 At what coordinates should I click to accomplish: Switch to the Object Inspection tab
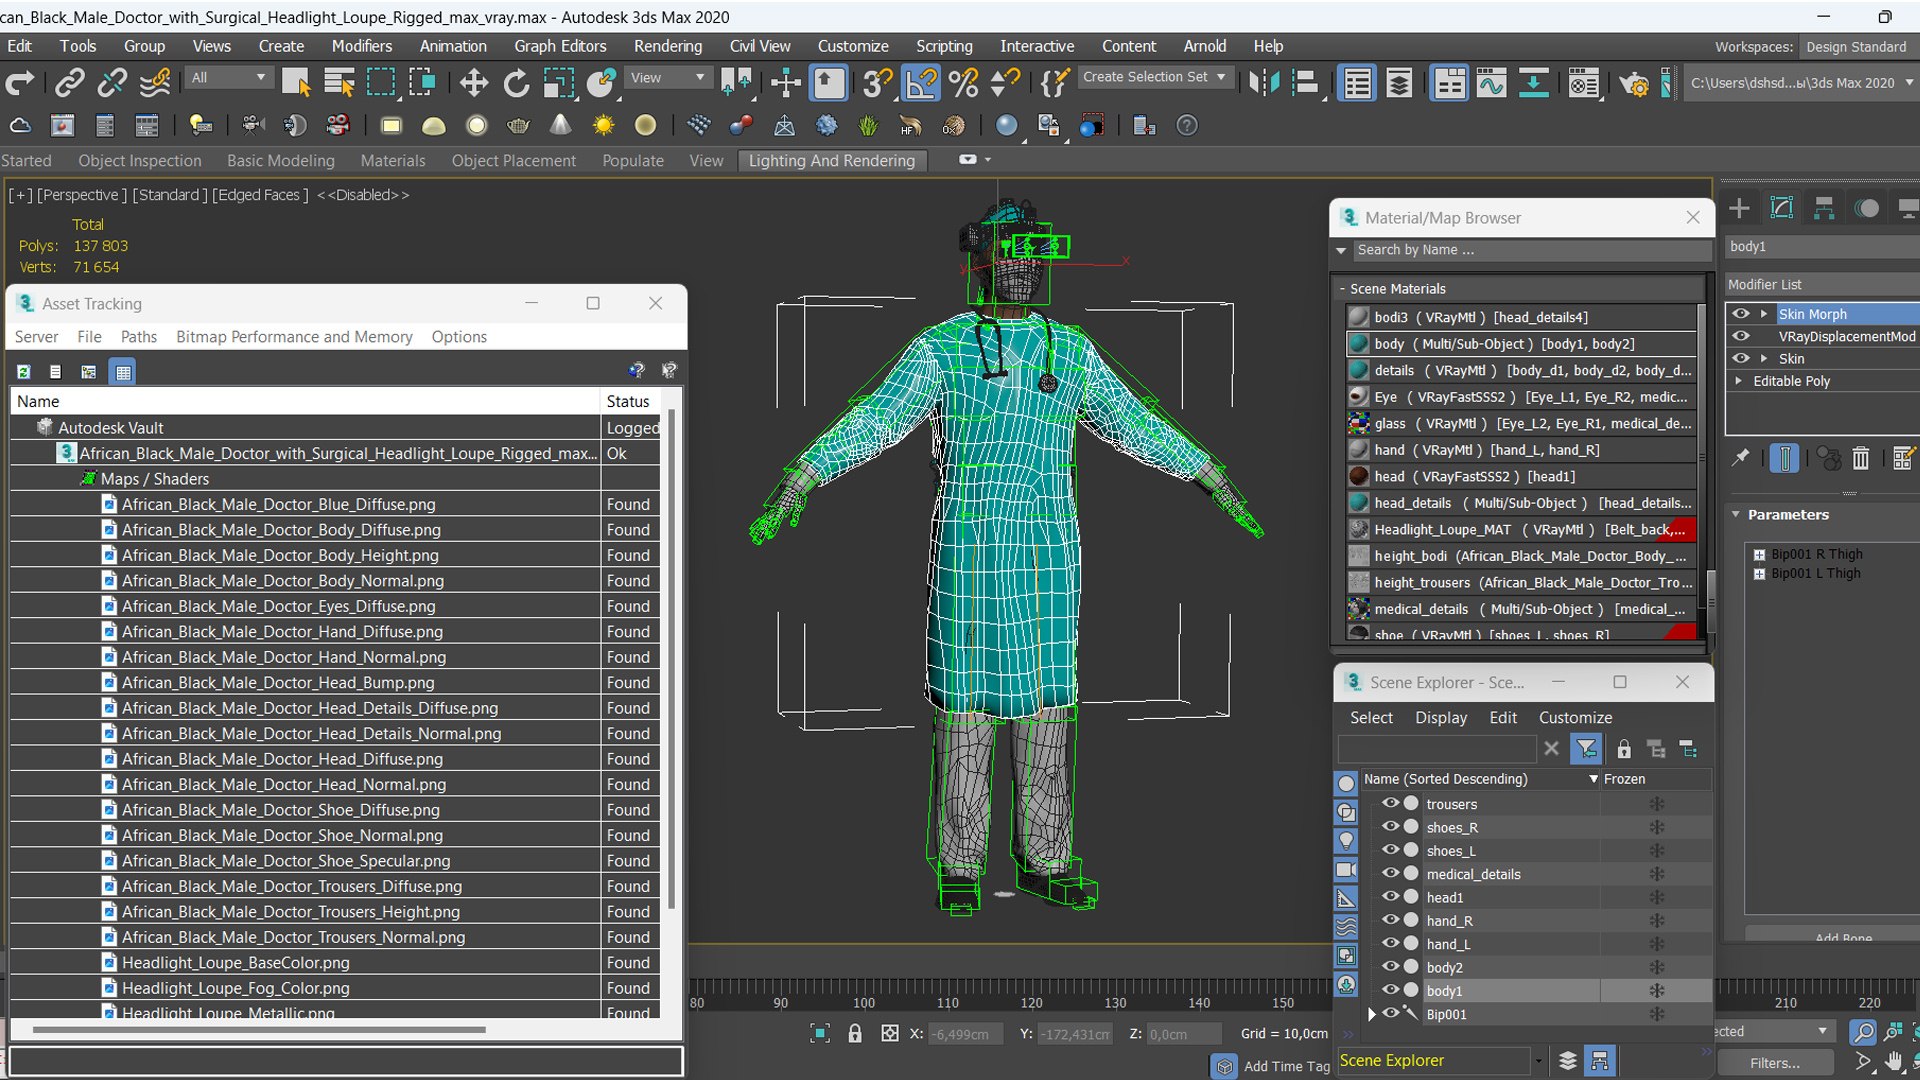pos(140,161)
